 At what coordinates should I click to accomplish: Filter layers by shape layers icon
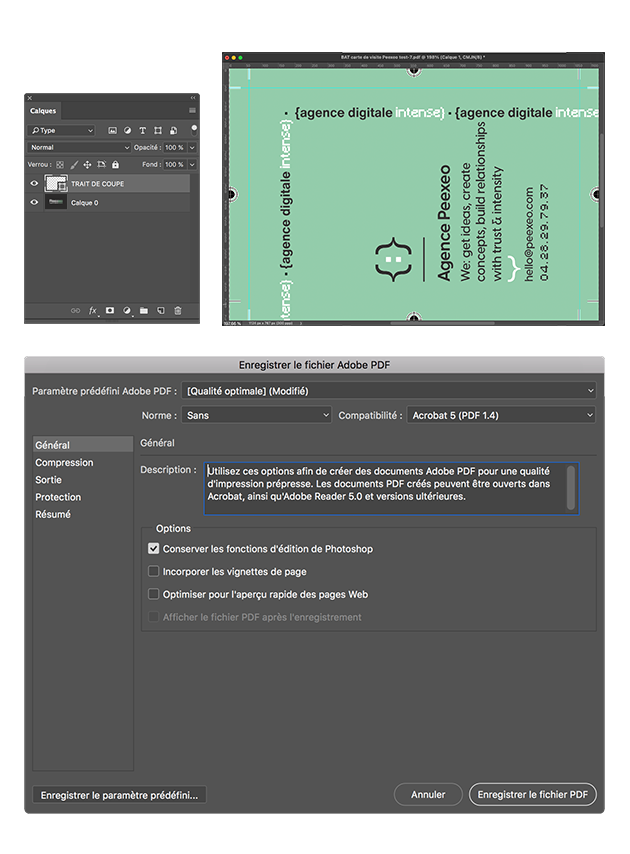(158, 131)
